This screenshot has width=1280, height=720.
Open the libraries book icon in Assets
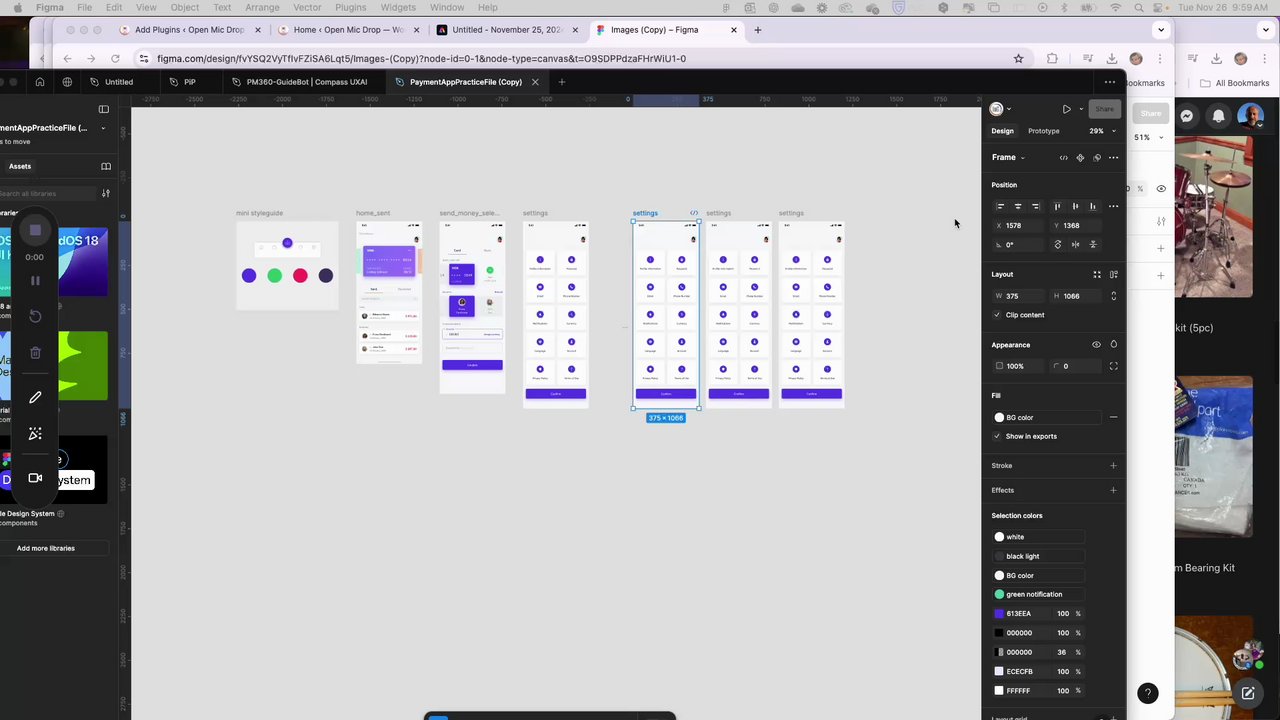[106, 166]
